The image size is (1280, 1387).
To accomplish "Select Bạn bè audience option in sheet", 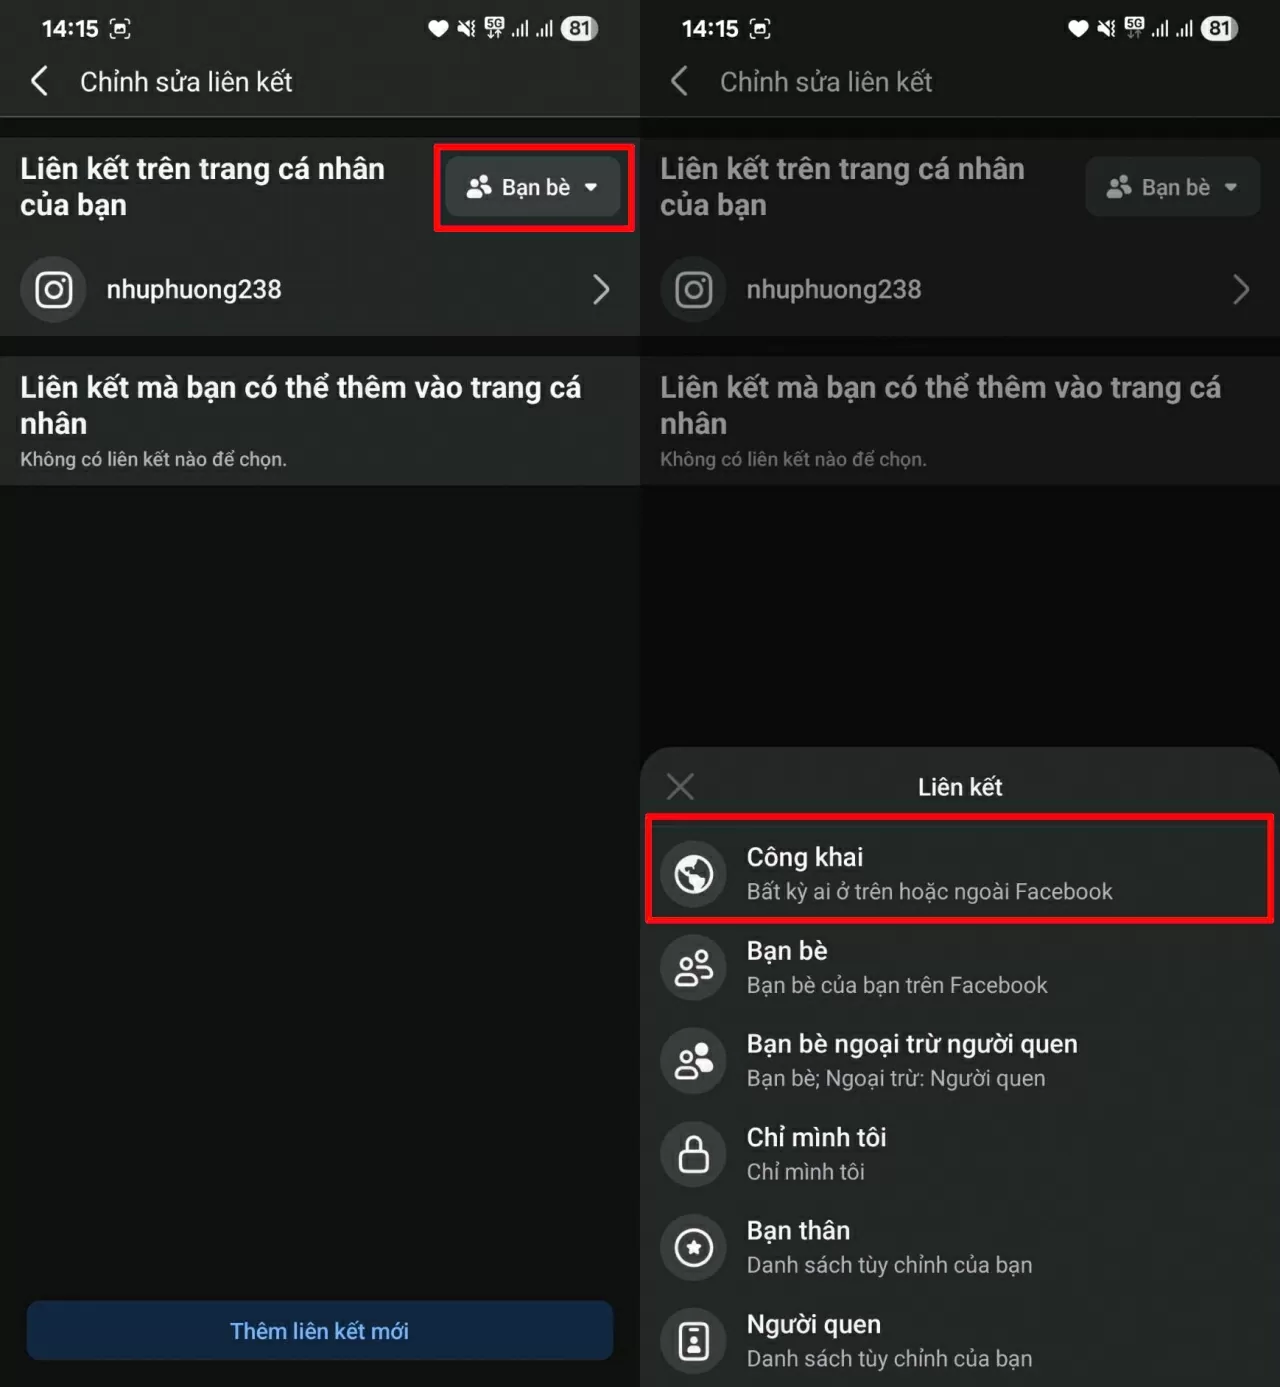I will 960,967.
